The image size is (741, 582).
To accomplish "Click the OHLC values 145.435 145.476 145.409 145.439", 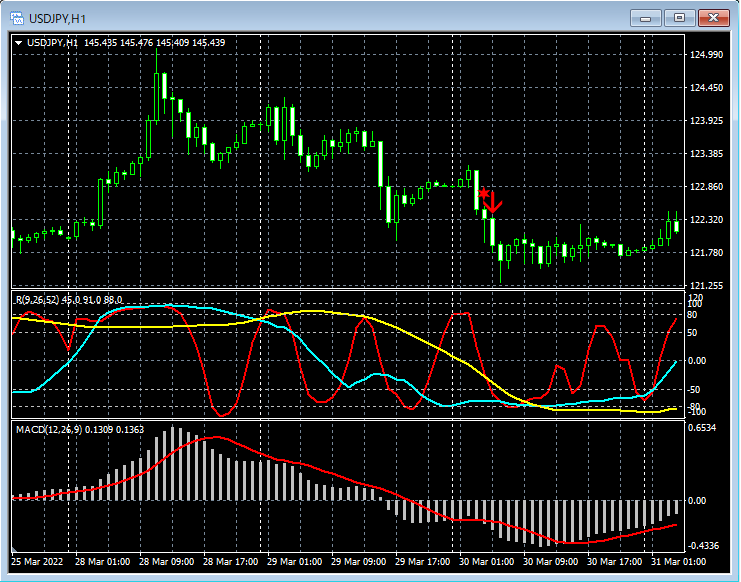I will tap(155, 43).
